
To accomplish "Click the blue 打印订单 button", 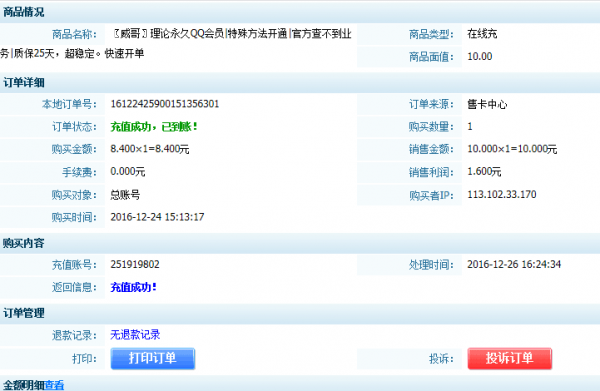I will (153, 358).
